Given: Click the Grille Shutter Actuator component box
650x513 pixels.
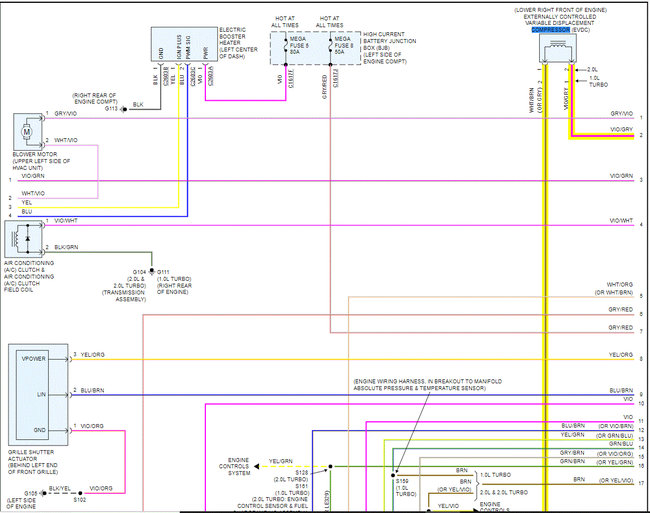Looking at the screenshot, I should (x=38, y=394).
